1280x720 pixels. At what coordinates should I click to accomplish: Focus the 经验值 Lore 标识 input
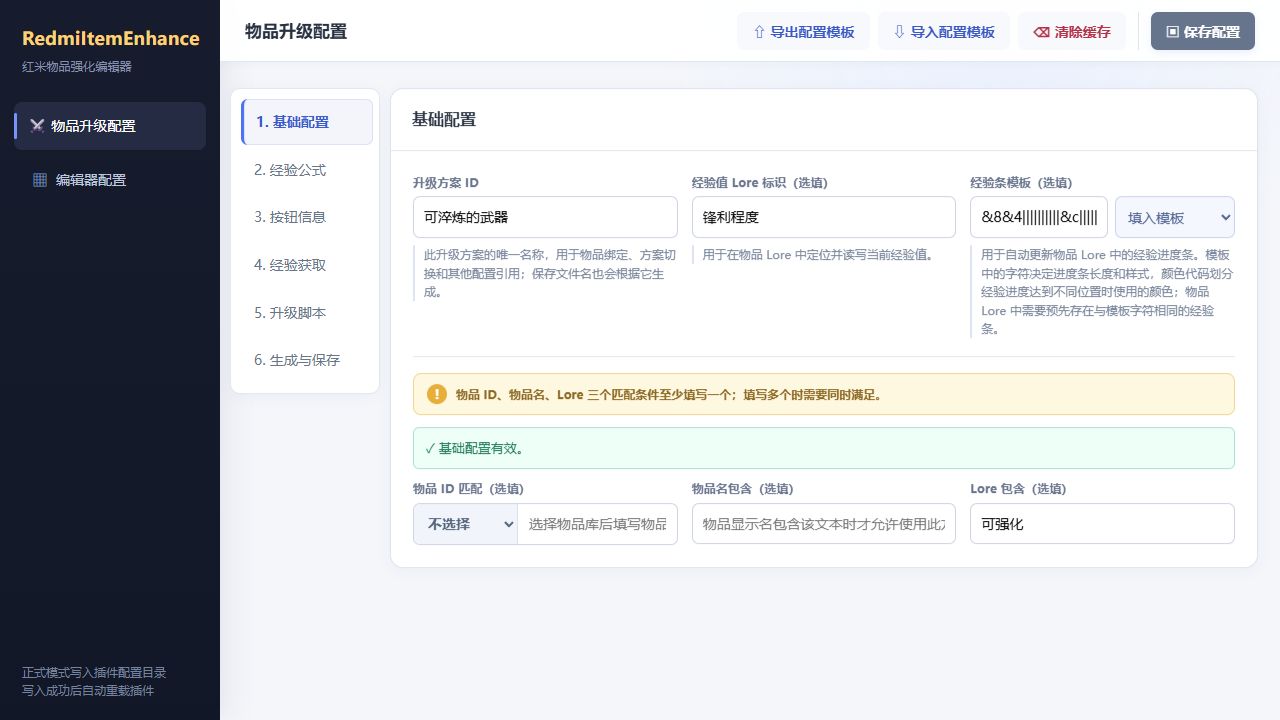tap(824, 217)
